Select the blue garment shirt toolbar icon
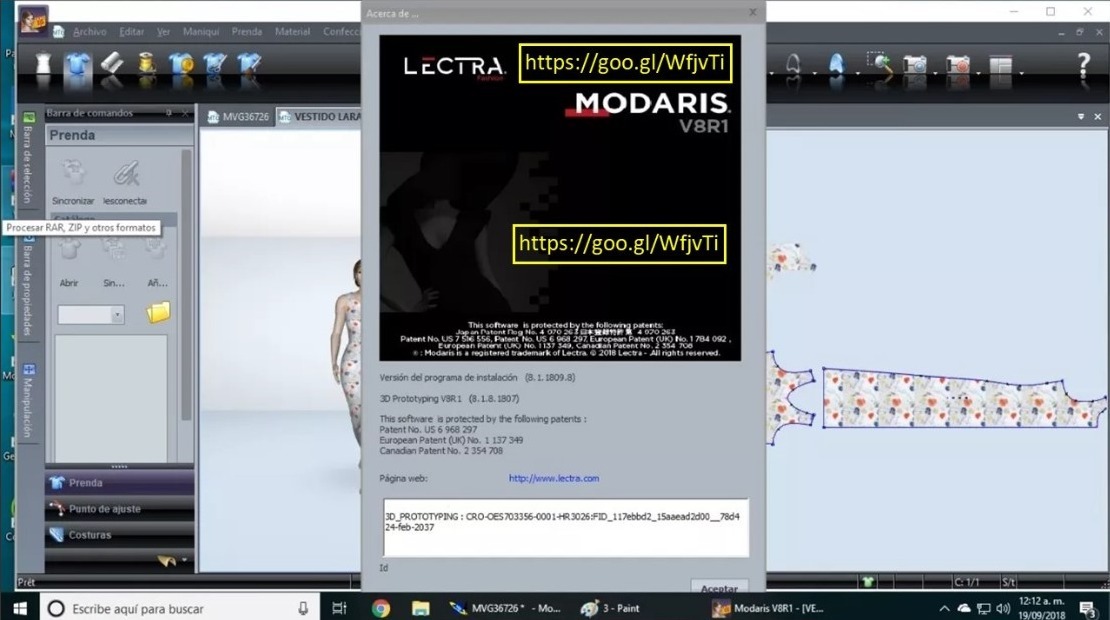This screenshot has width=1110, height=620. 77,64
